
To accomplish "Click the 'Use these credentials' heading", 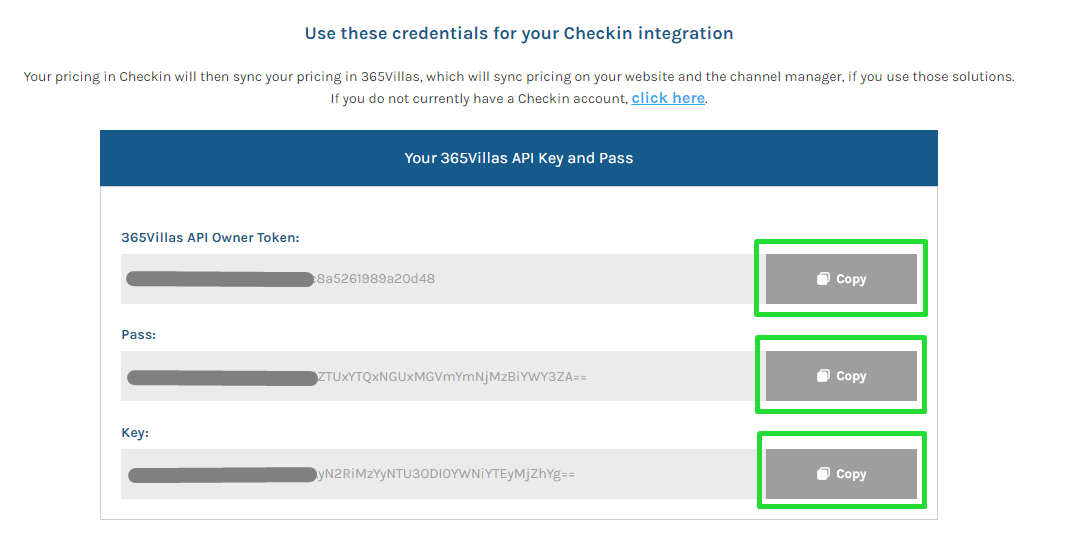I will (x=519, y=34).
